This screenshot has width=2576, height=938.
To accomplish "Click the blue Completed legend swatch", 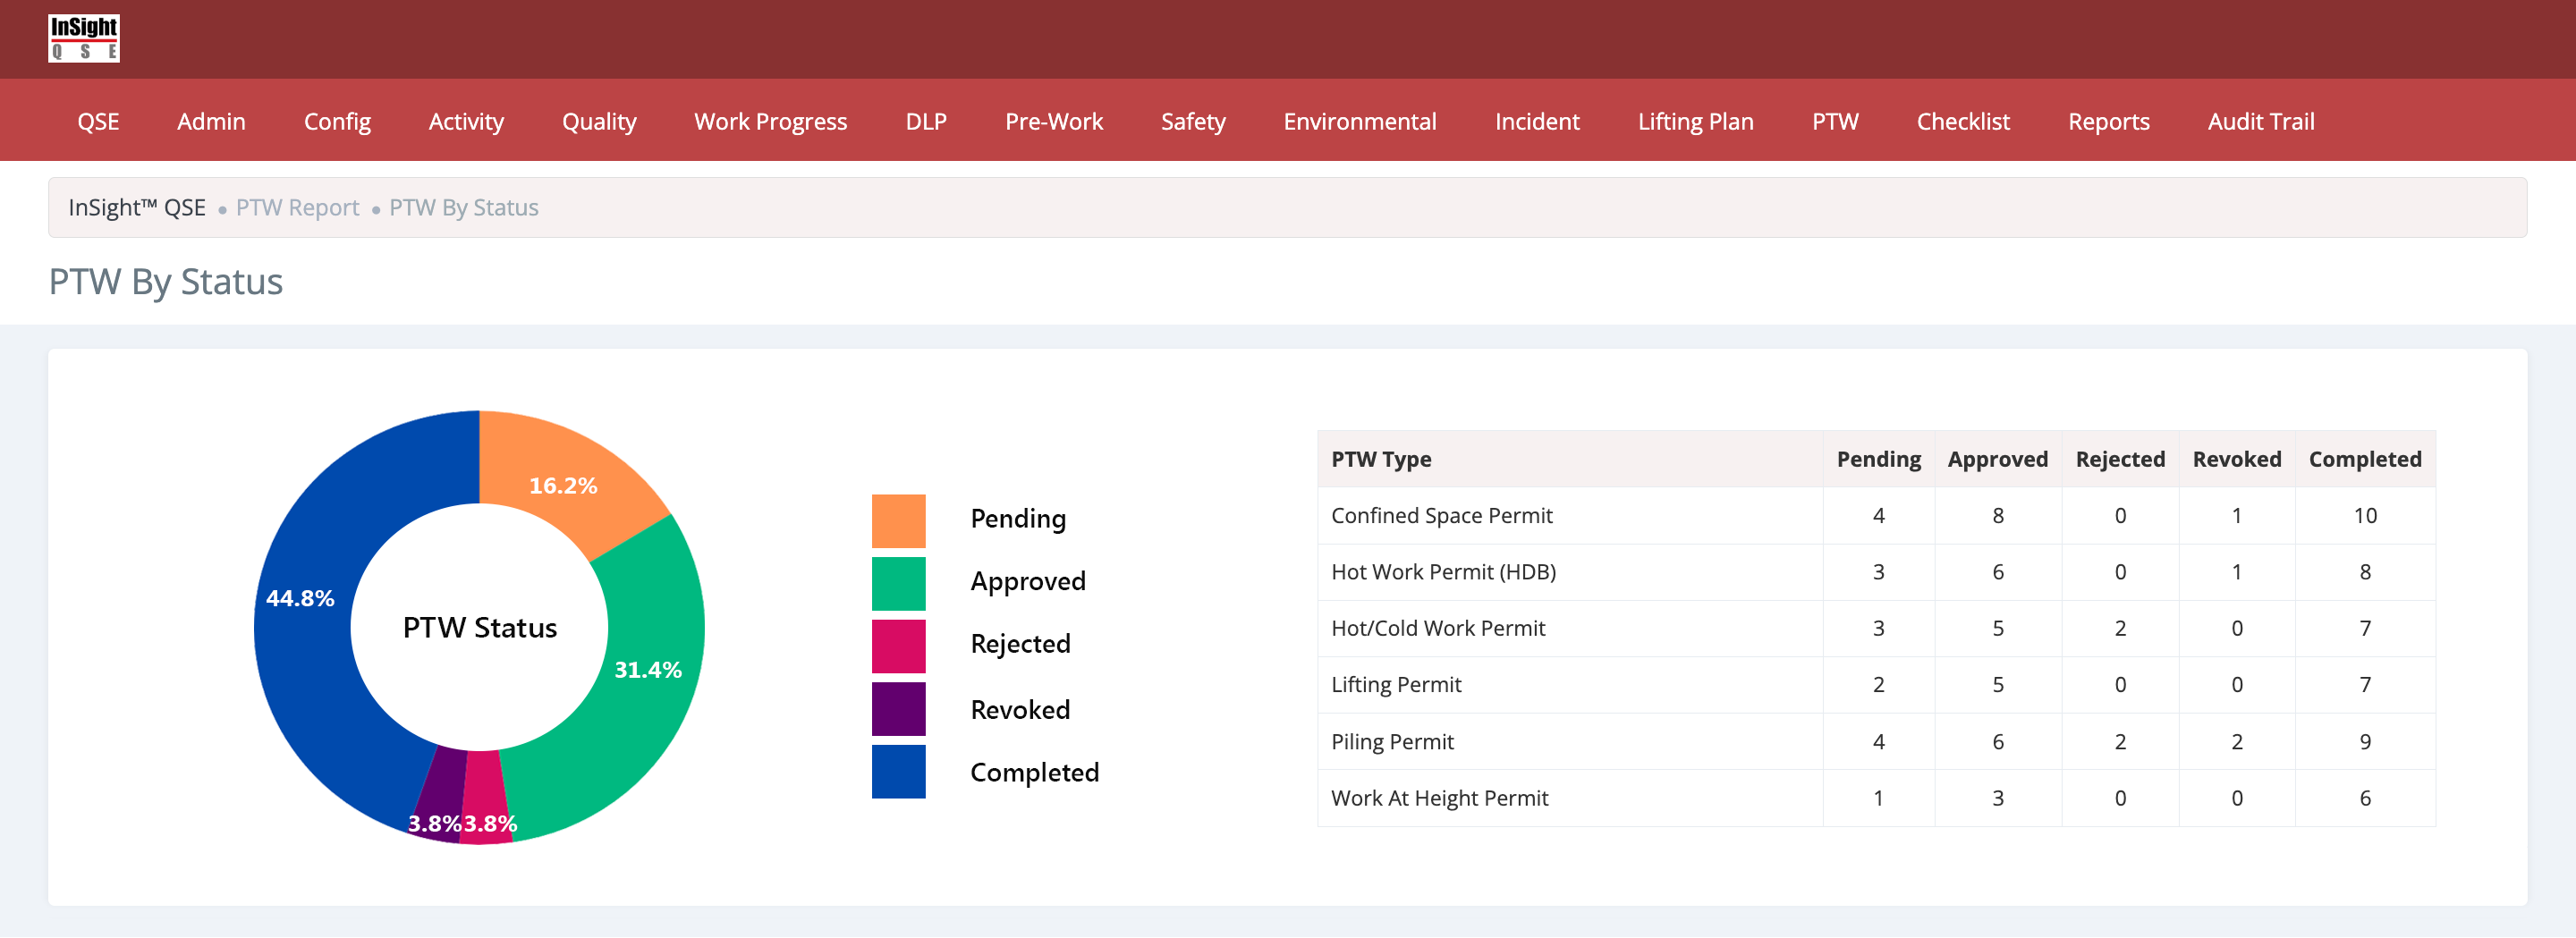I will point(898,772).
